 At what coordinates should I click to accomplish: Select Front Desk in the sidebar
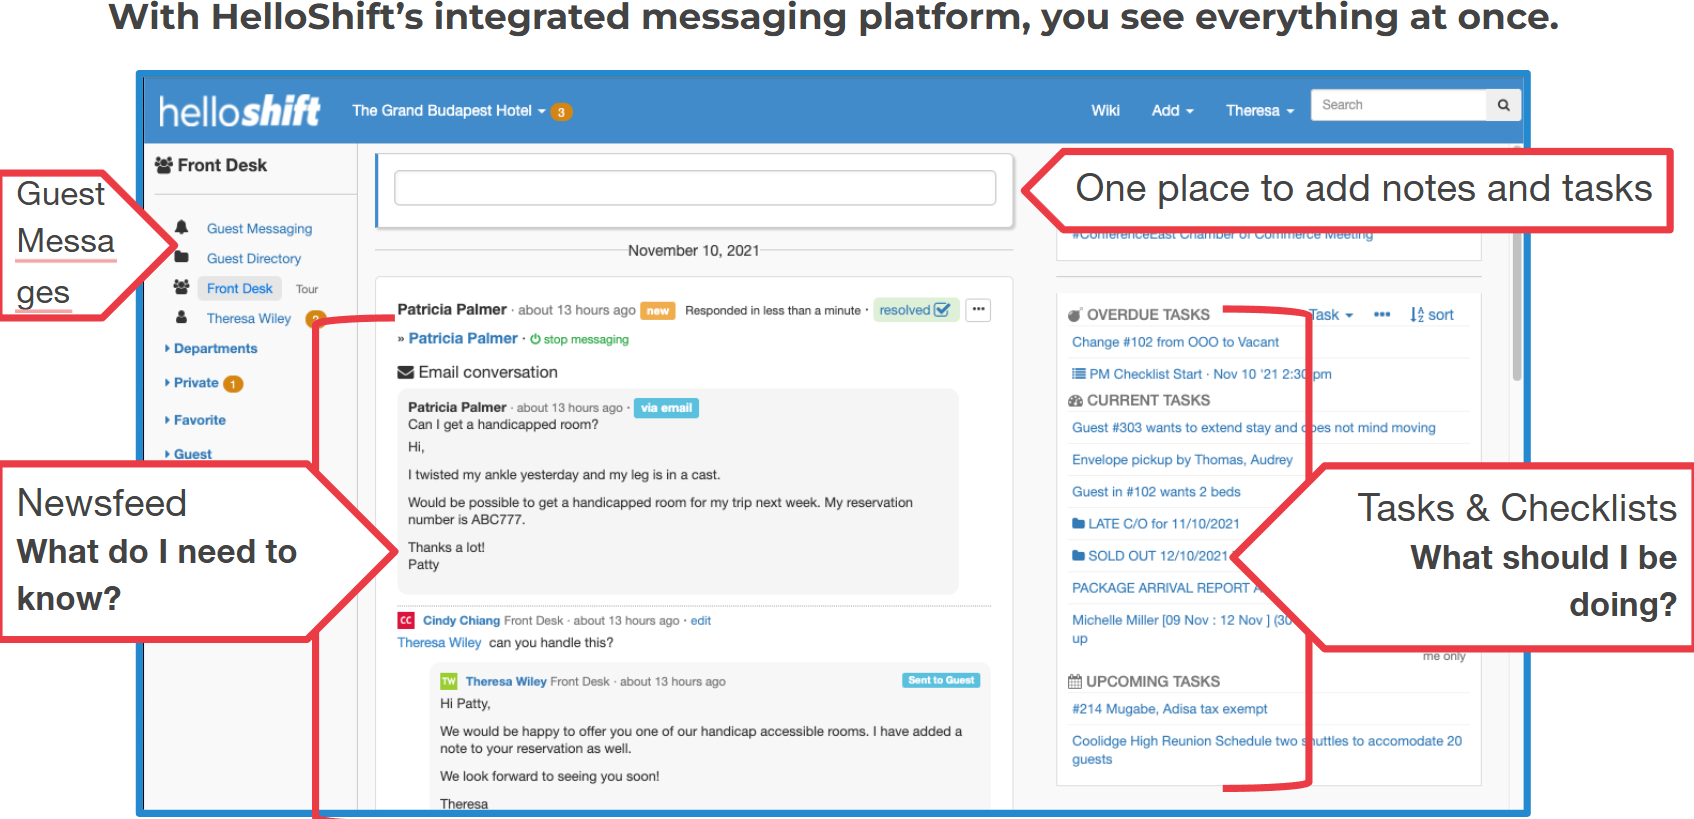point(239,289)
